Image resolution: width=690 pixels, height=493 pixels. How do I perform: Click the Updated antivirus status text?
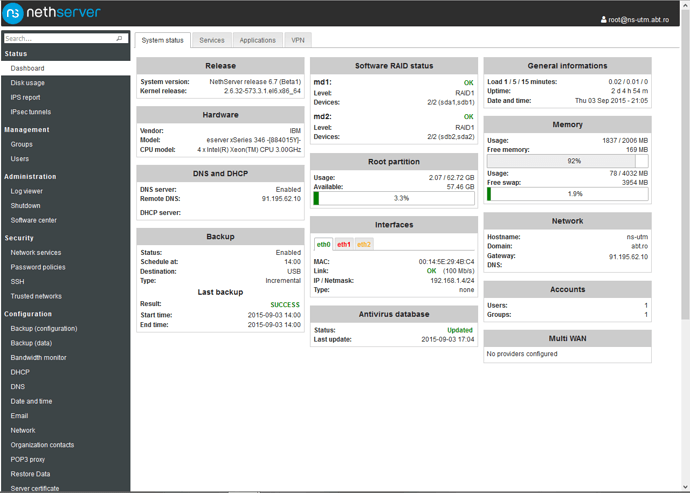coord(460,330)
